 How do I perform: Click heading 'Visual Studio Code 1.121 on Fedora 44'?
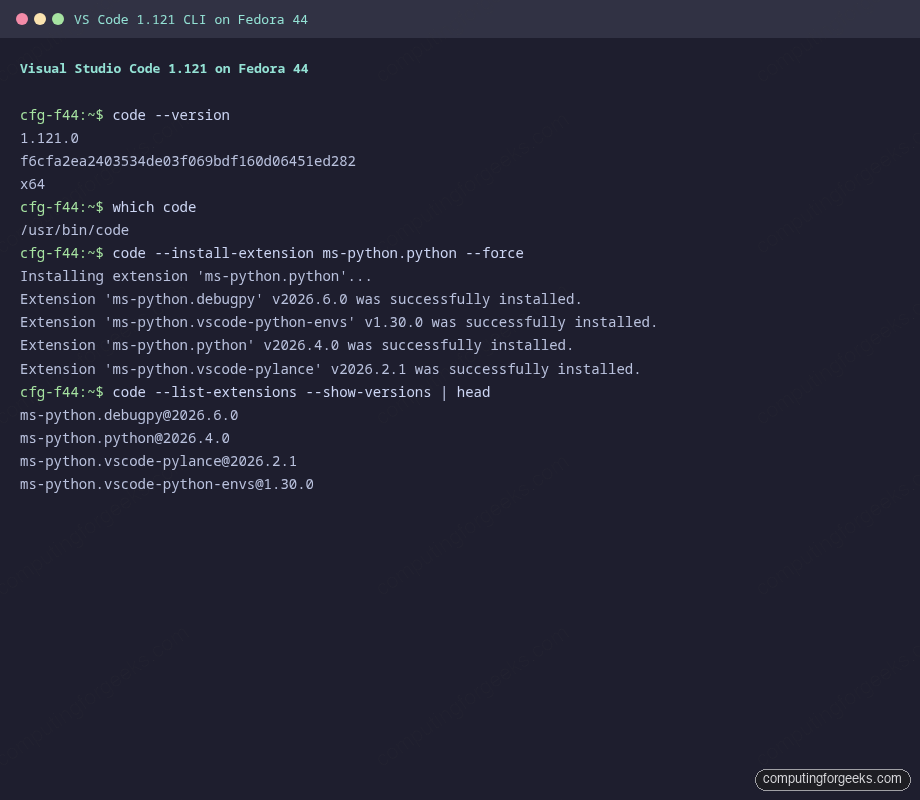(164, 69)
